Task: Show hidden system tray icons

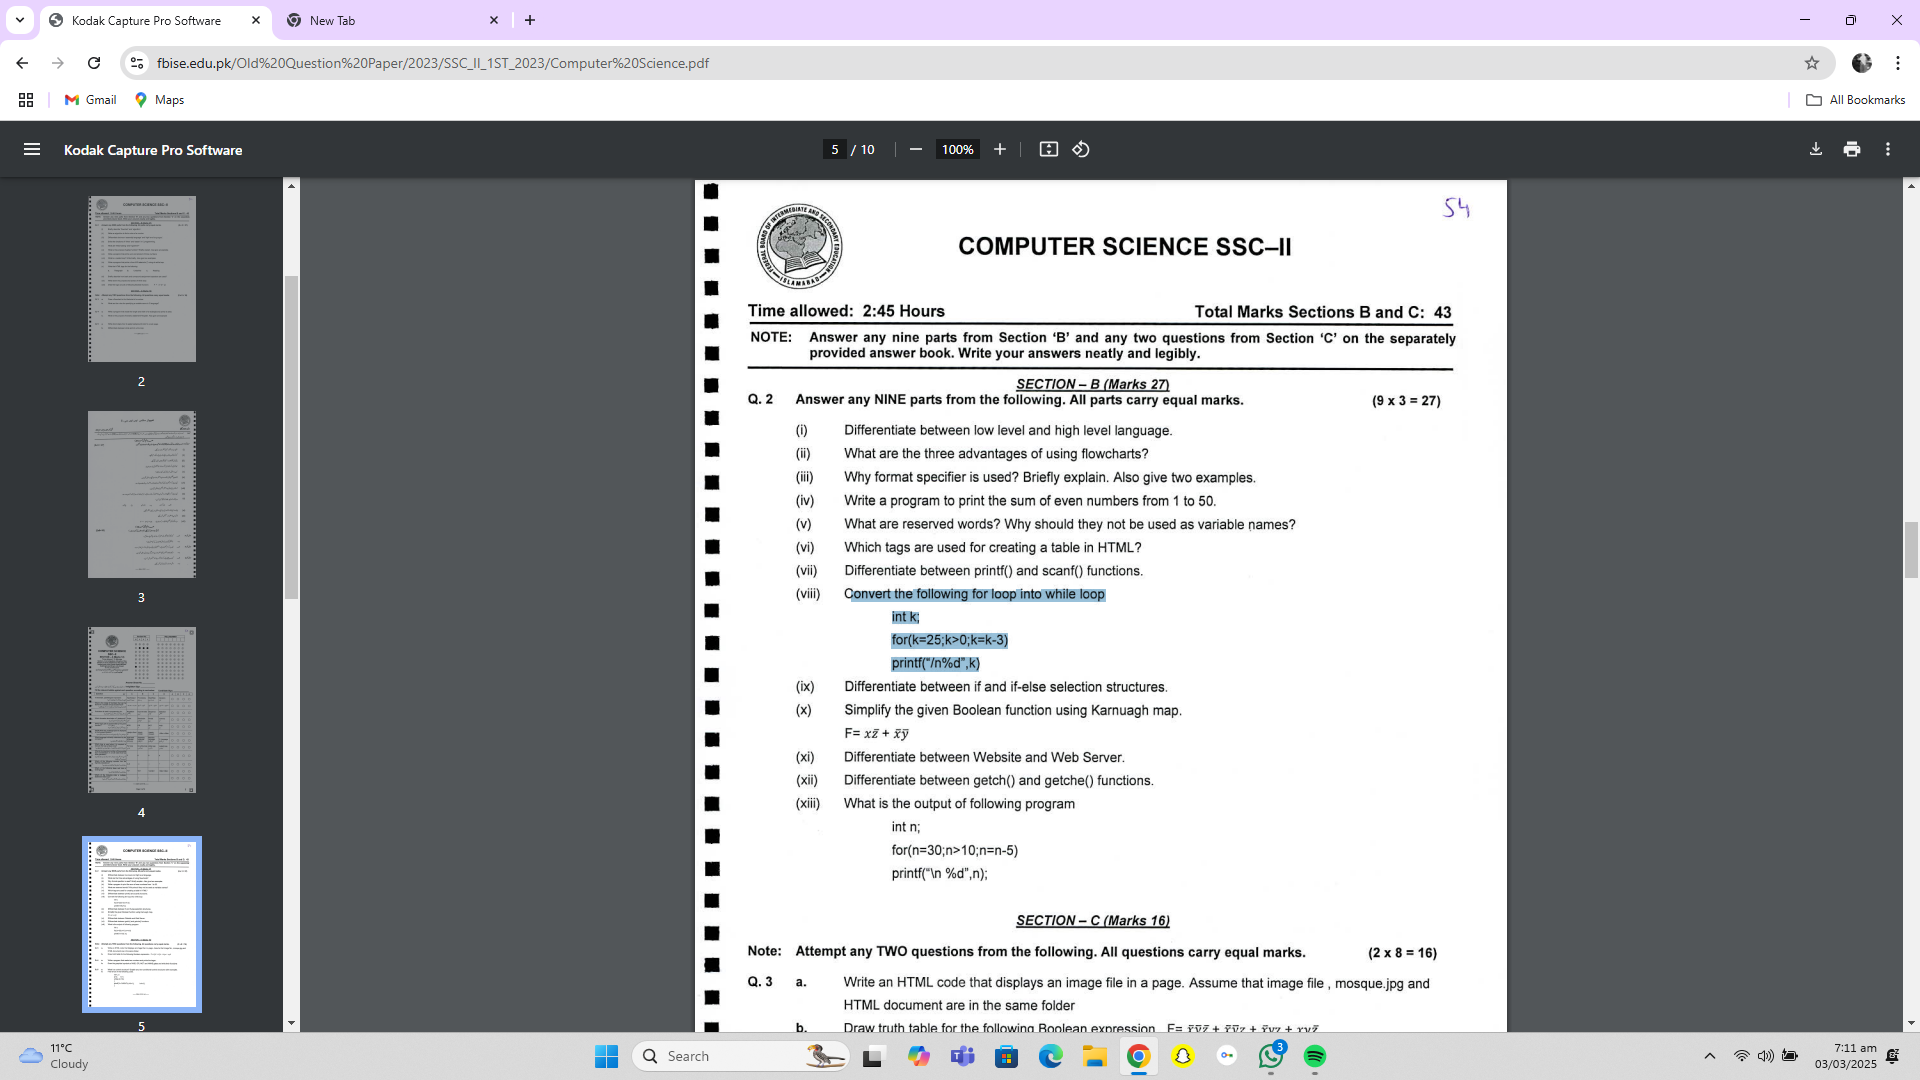Action: click(x=1709, y=1056)
